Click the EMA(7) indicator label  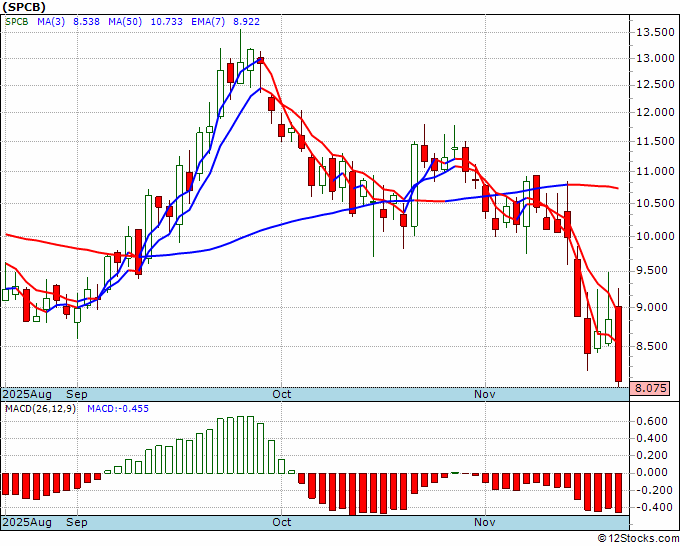pos(208,22)
